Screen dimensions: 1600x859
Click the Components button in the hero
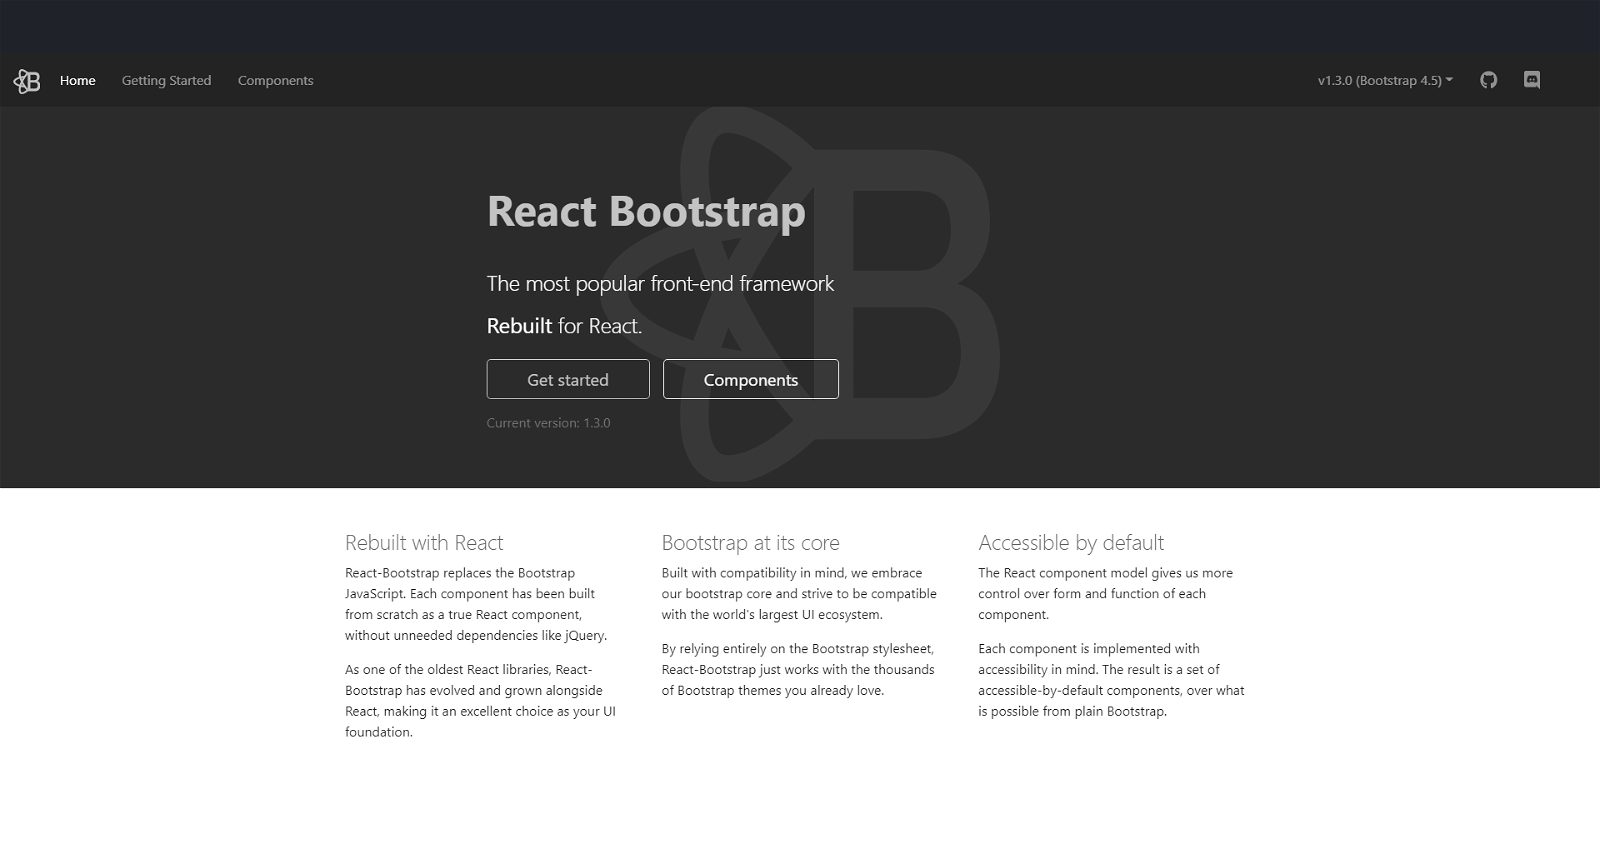point(751,379)
